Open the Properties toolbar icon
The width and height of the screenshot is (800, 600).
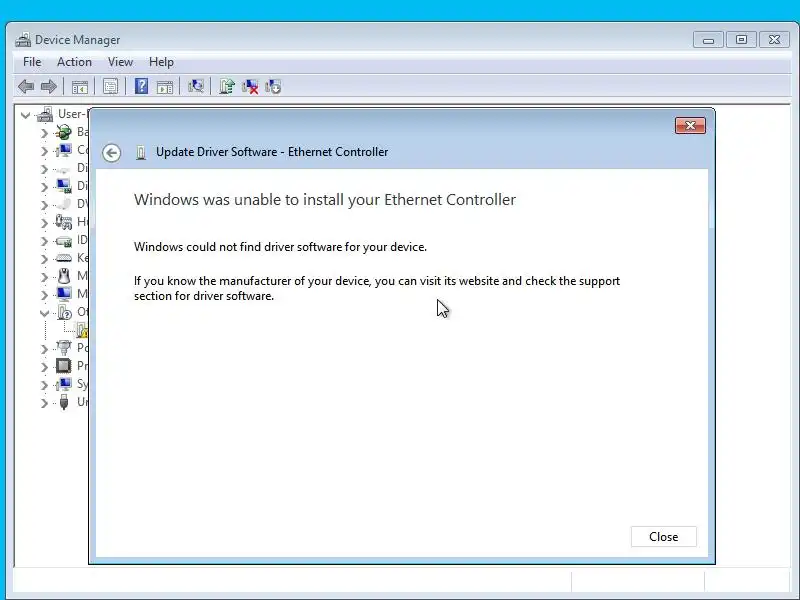[x=110, y=87]
